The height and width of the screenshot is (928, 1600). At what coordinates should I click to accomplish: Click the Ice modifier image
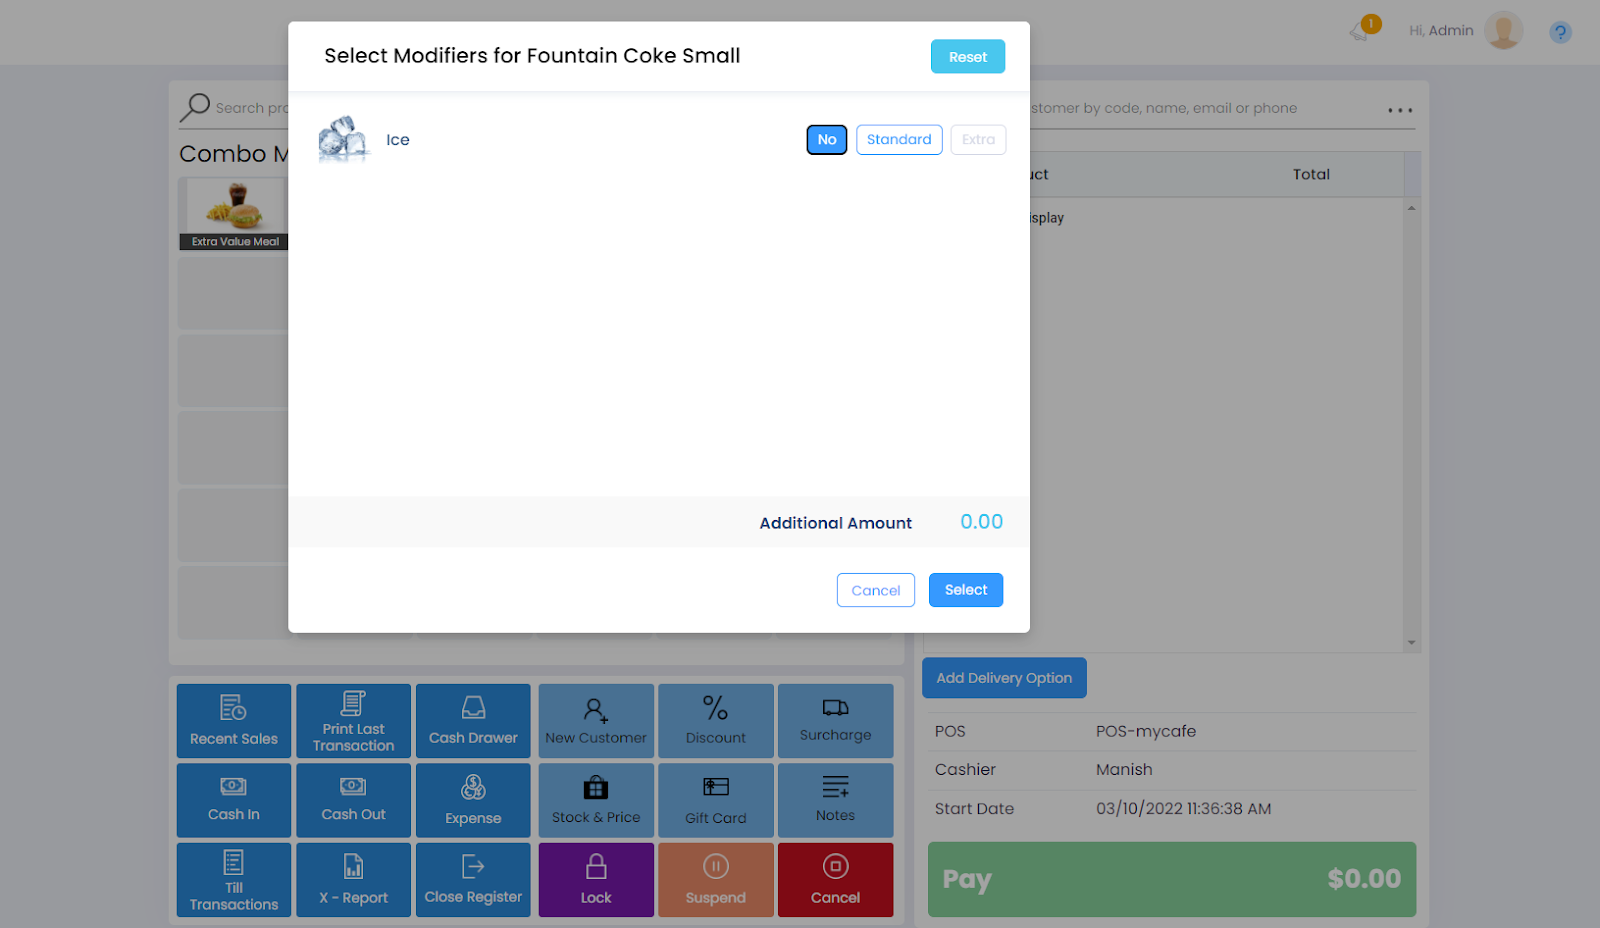point(343,139)
